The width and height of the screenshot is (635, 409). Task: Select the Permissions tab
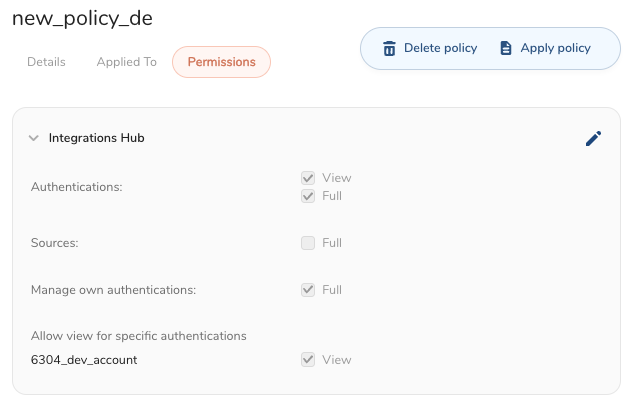(221, 62)
